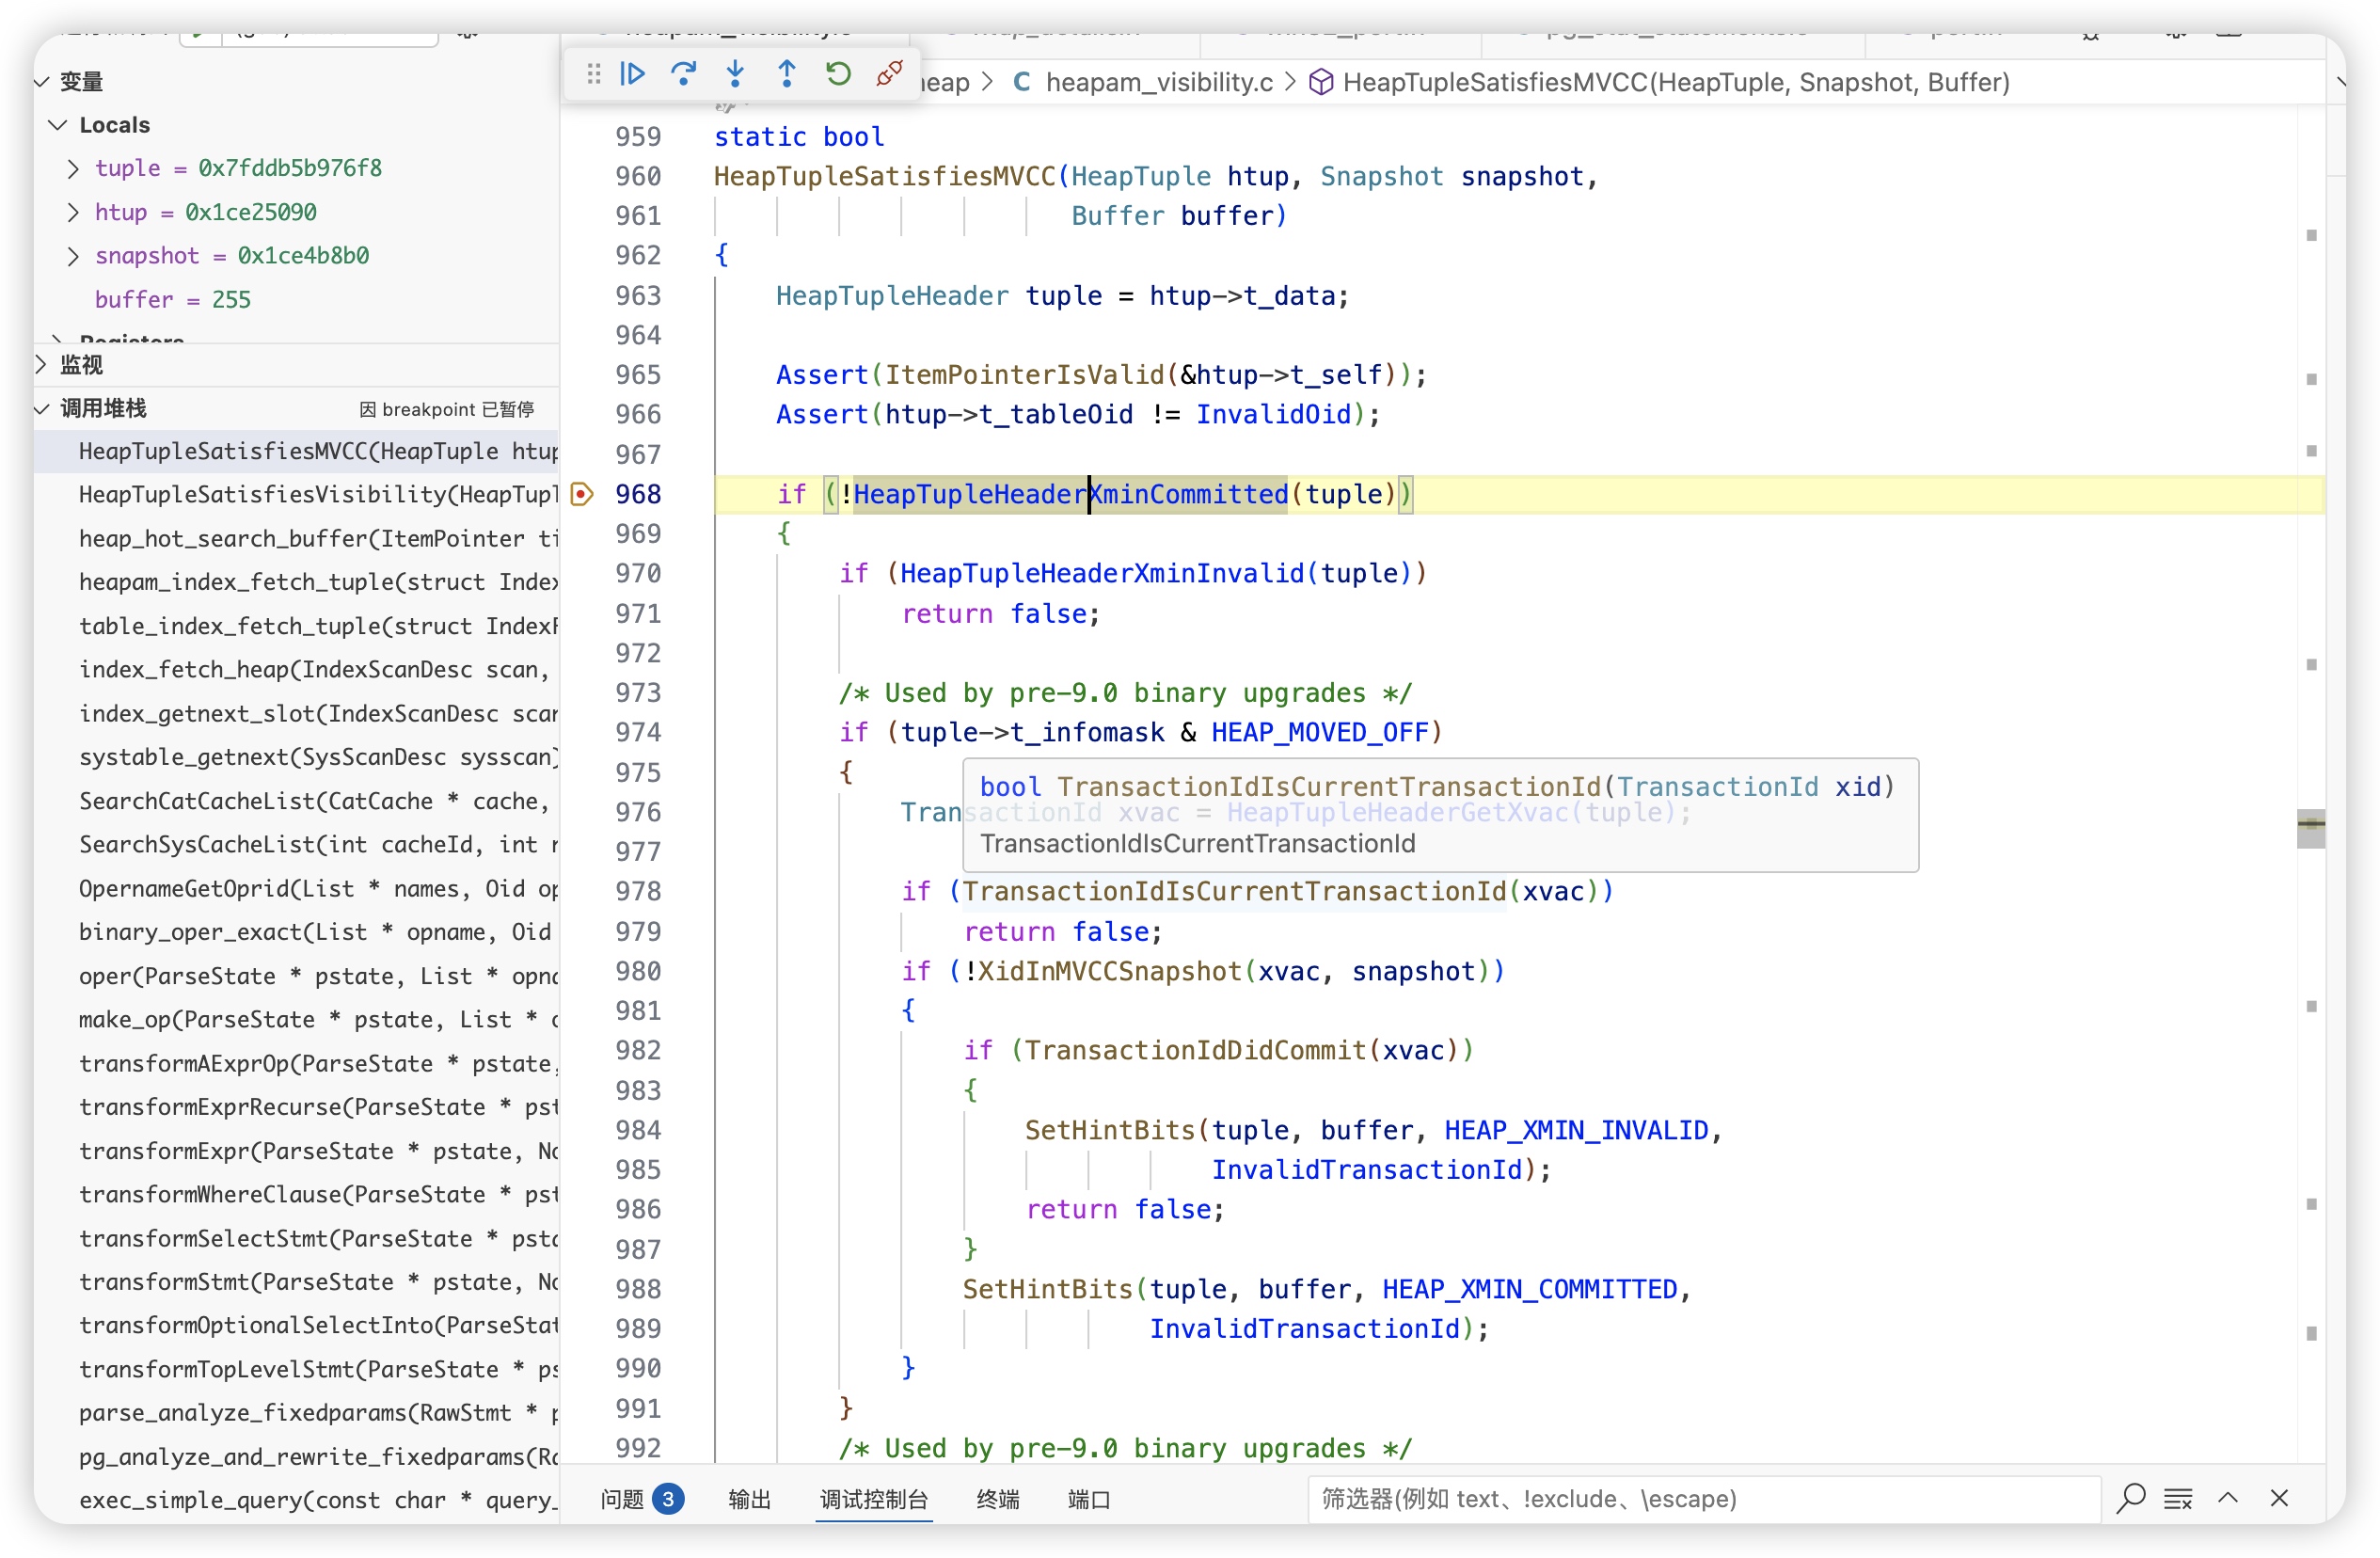Maximize the bottom panel with caret icon
The width and height of the screenshot is (2380, 1558).
tap(2228, 1499)
